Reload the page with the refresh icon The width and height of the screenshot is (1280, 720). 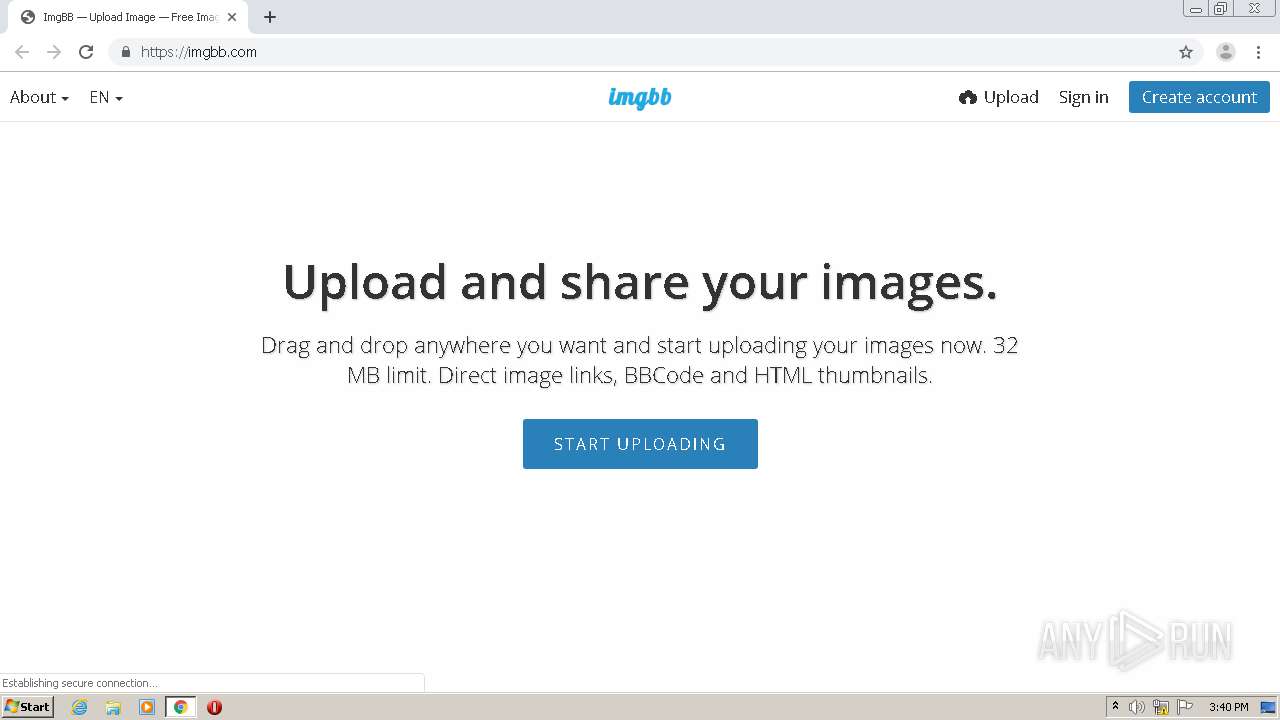(x=86, y=52)
